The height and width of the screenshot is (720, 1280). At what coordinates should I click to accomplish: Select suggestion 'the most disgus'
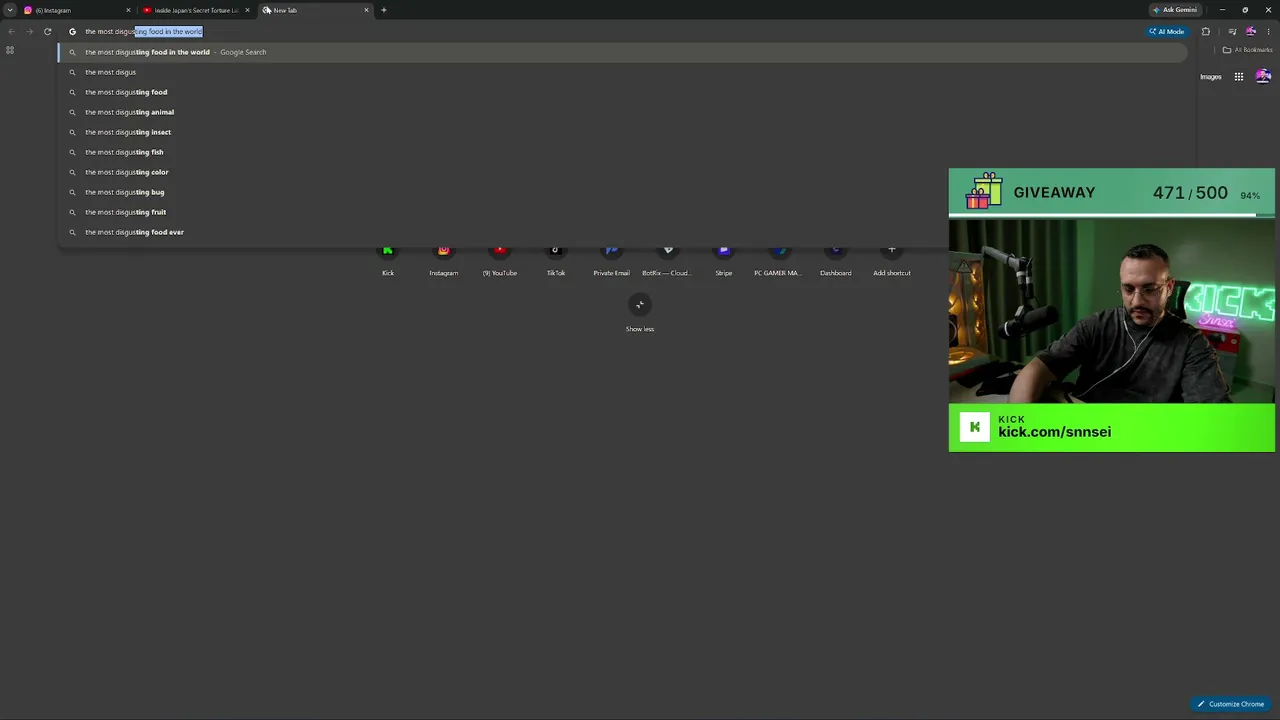(x=622, y=72)
